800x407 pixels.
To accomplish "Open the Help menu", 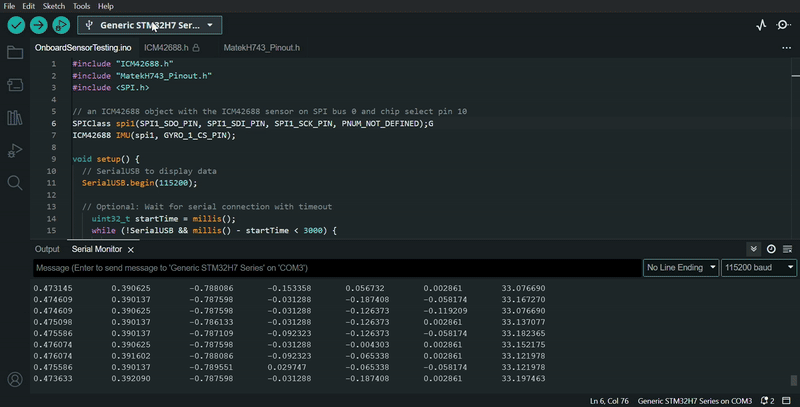I will (106, 6).
